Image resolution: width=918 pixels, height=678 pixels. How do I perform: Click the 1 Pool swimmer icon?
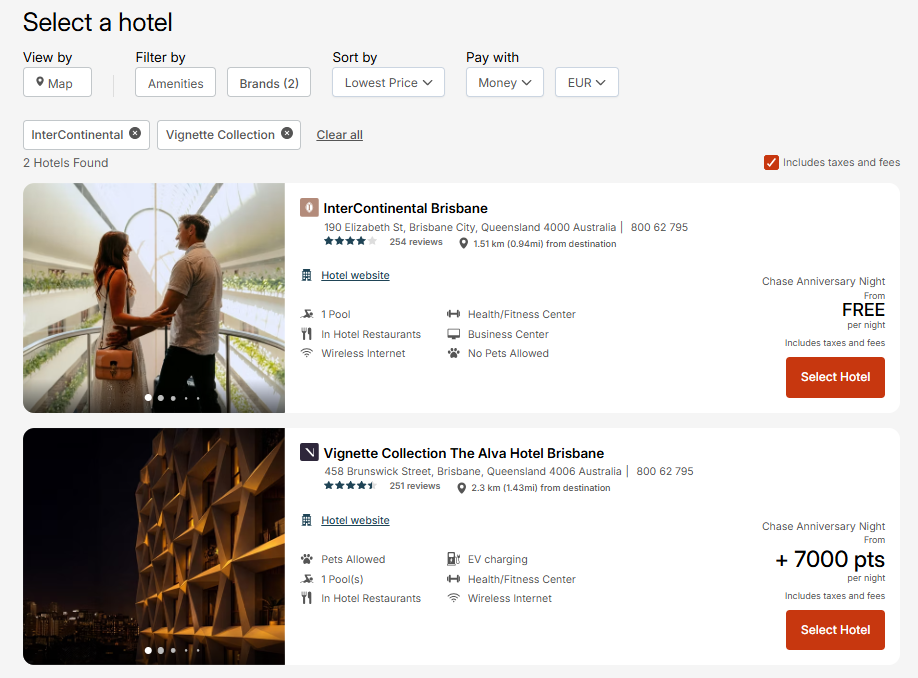(x=307, y=314)
